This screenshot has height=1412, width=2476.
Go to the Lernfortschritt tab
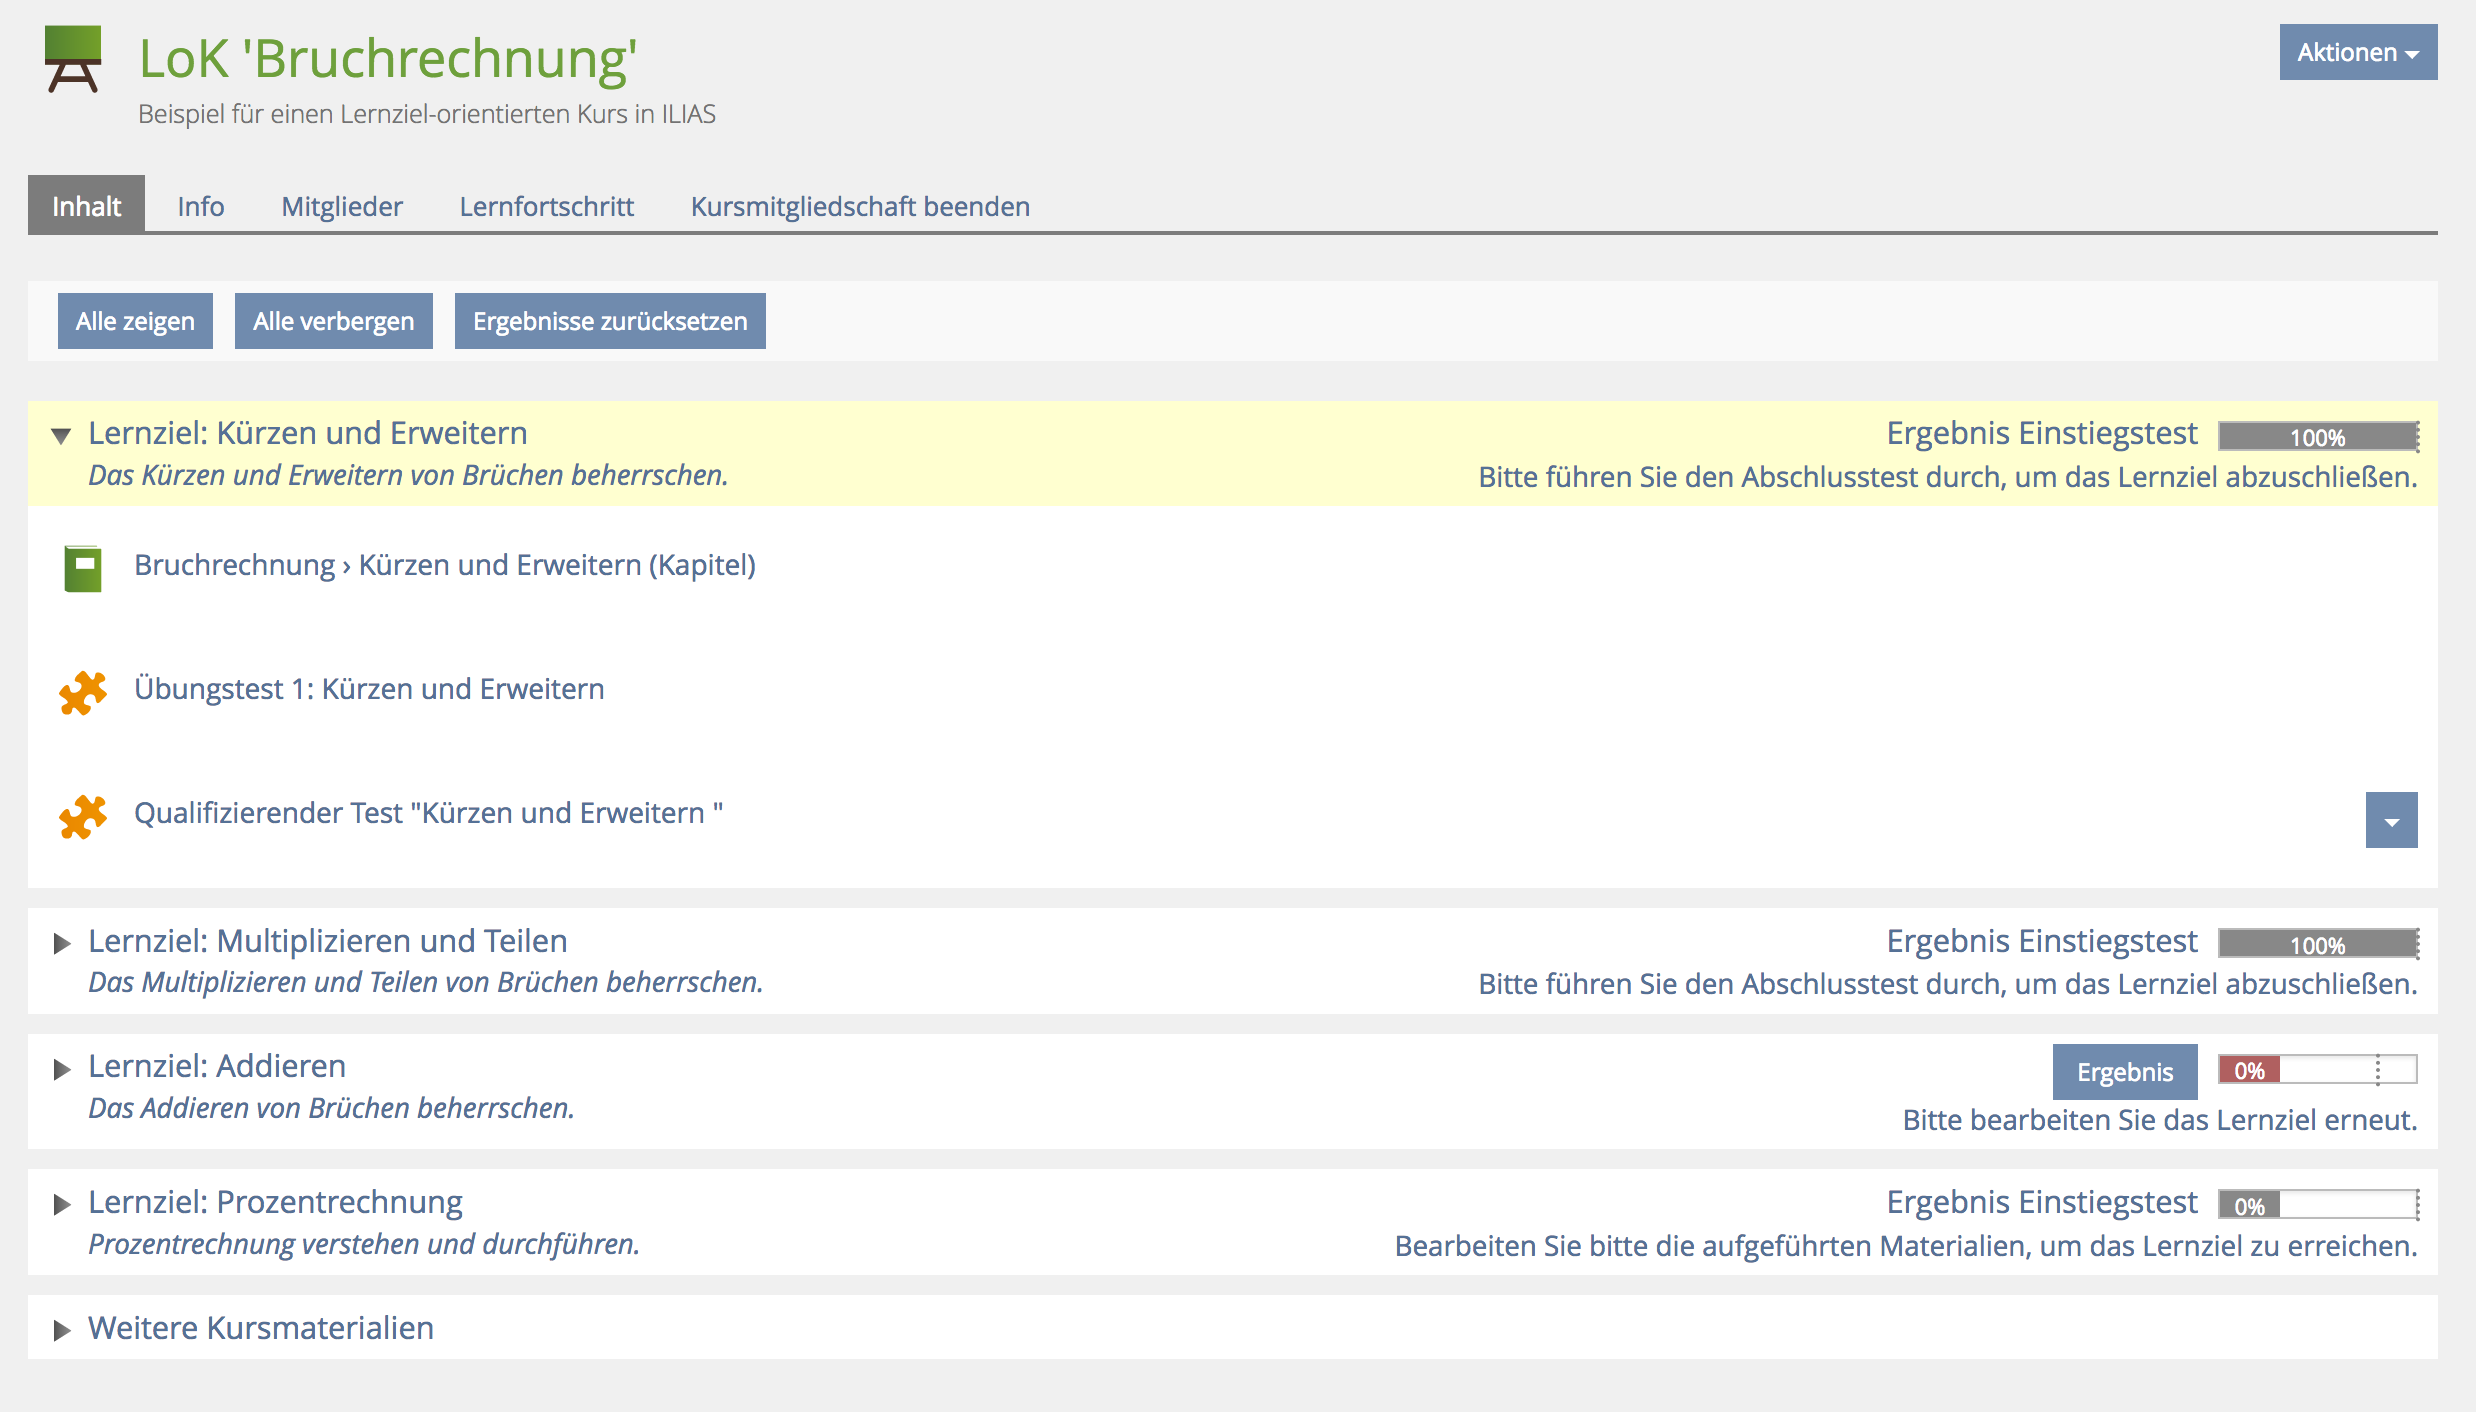546,206
